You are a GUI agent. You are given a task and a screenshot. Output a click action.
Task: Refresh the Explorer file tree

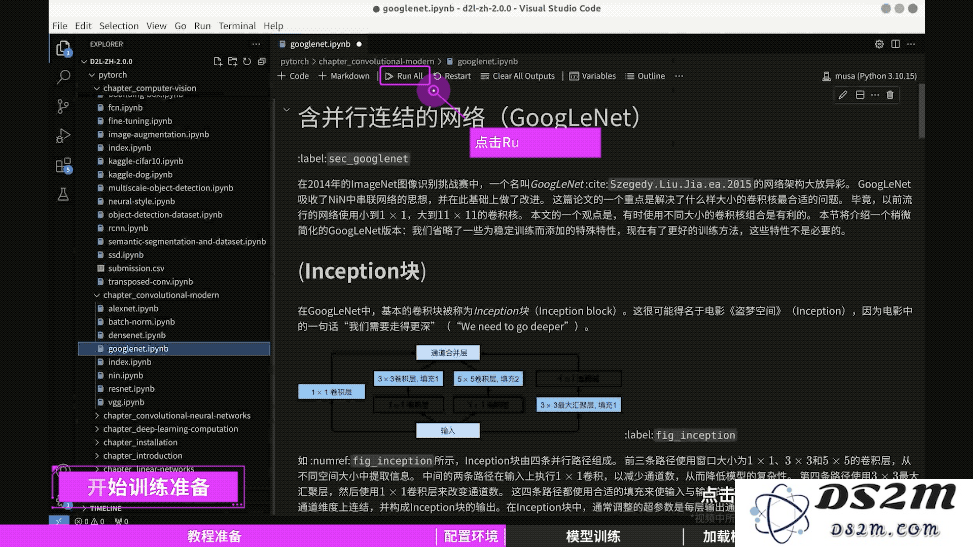pyautogui.click(x=247, y=61)
